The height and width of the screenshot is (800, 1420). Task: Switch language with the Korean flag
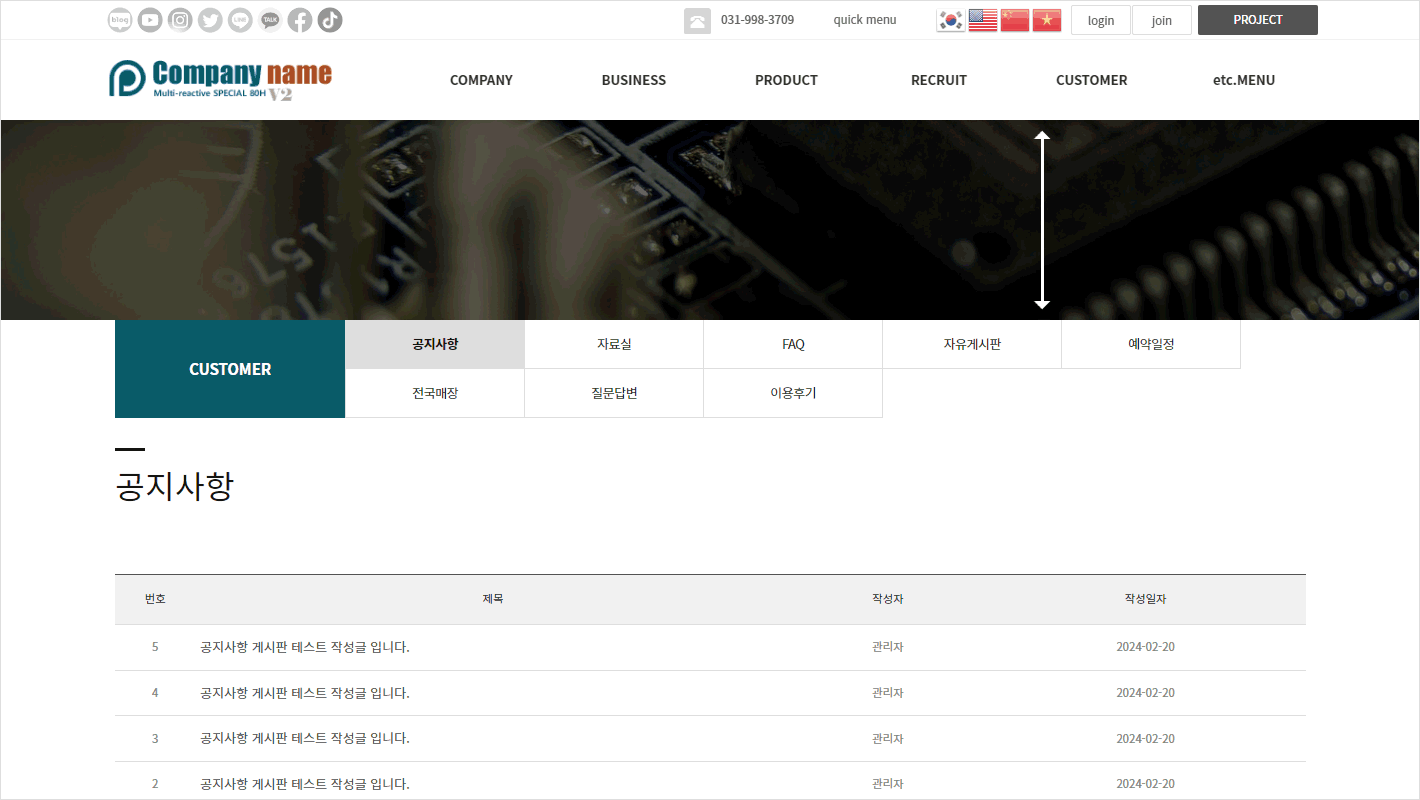coord(951,20)
